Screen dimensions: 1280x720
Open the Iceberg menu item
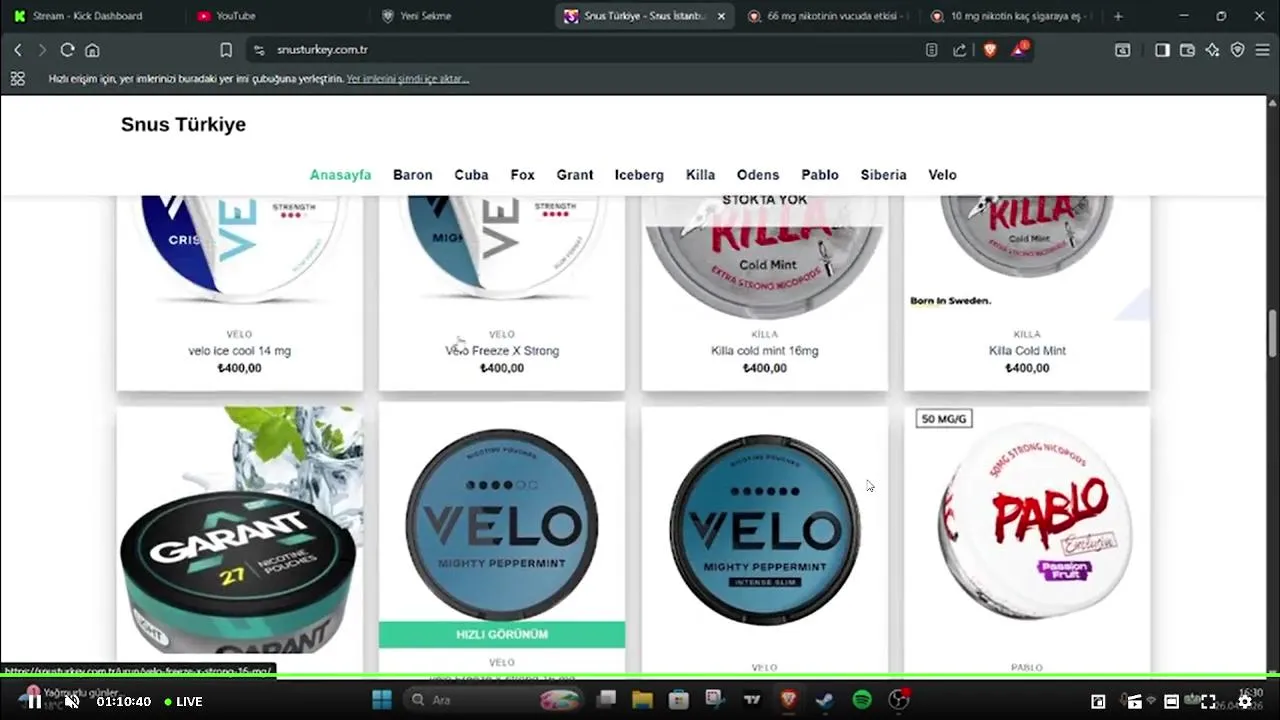639,175
